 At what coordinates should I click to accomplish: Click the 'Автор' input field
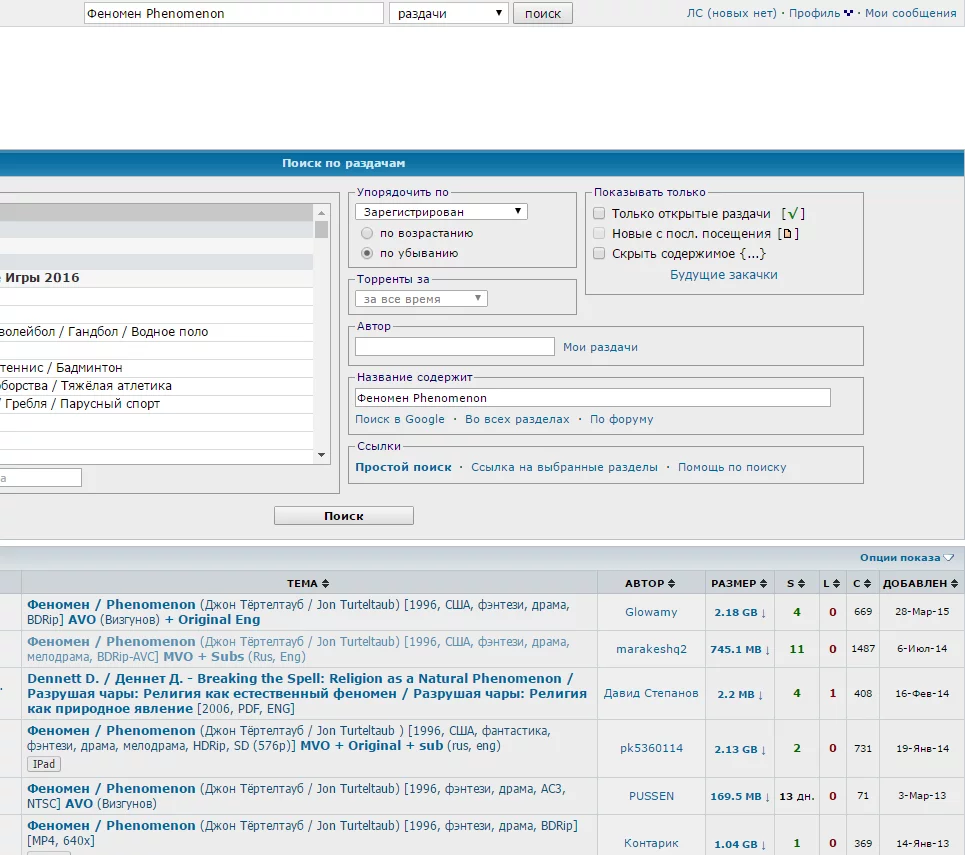[x=455, y=347]
